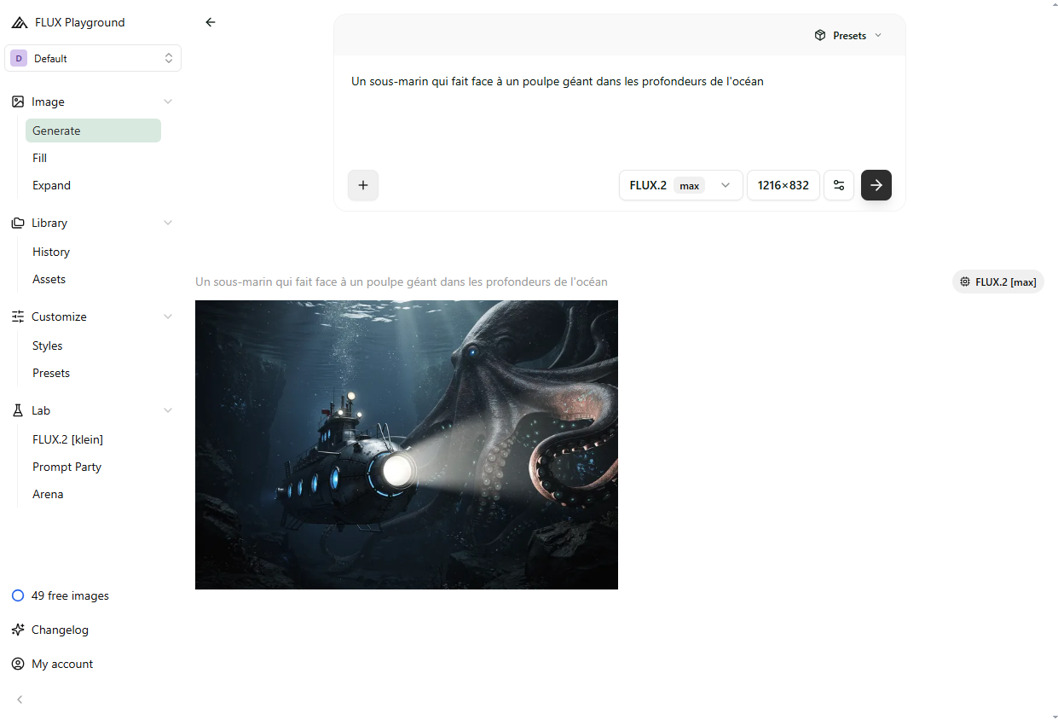Viewport: 1058px width, 720px height.
Task: Open Arena under Lab
Action: (x=48, y=494)
